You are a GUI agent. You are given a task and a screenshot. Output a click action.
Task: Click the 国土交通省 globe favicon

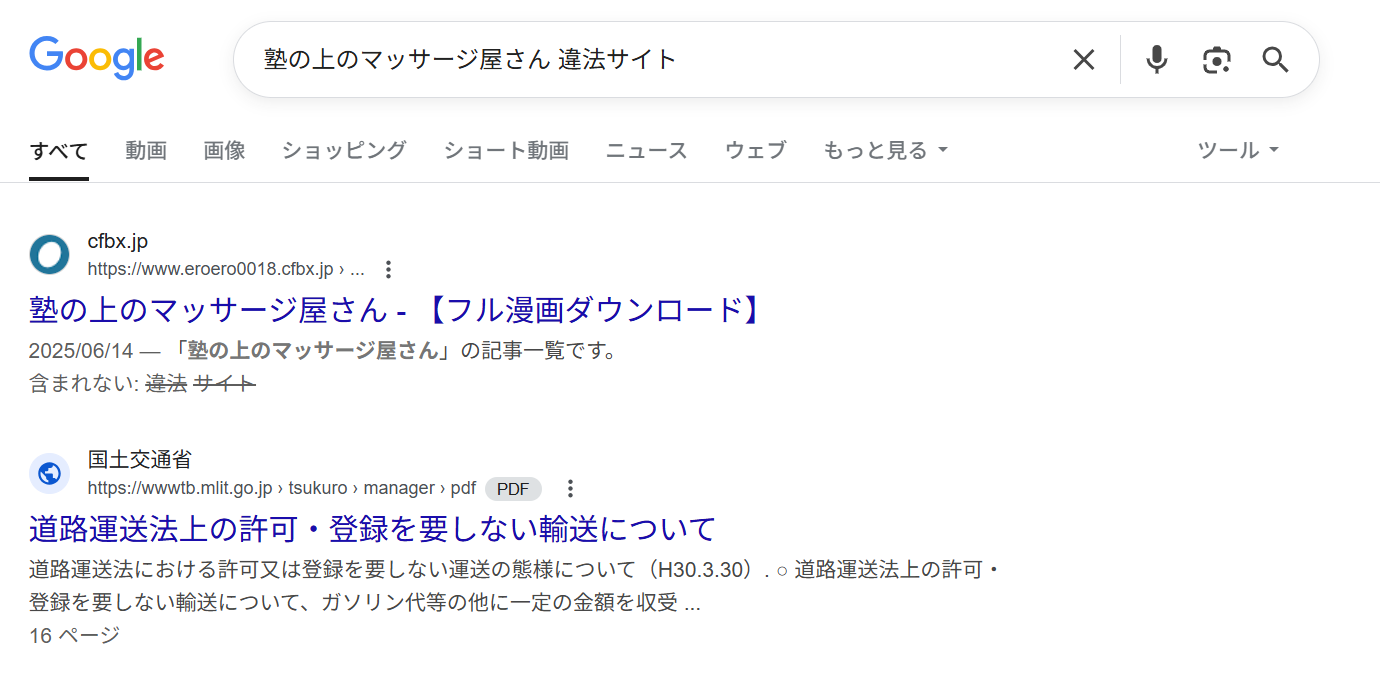[x=49, y=473]
